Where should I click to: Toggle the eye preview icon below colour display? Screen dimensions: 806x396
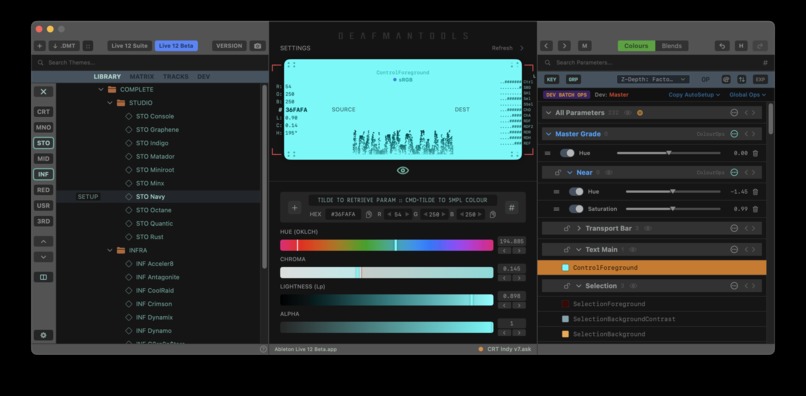tap(403, 170)
